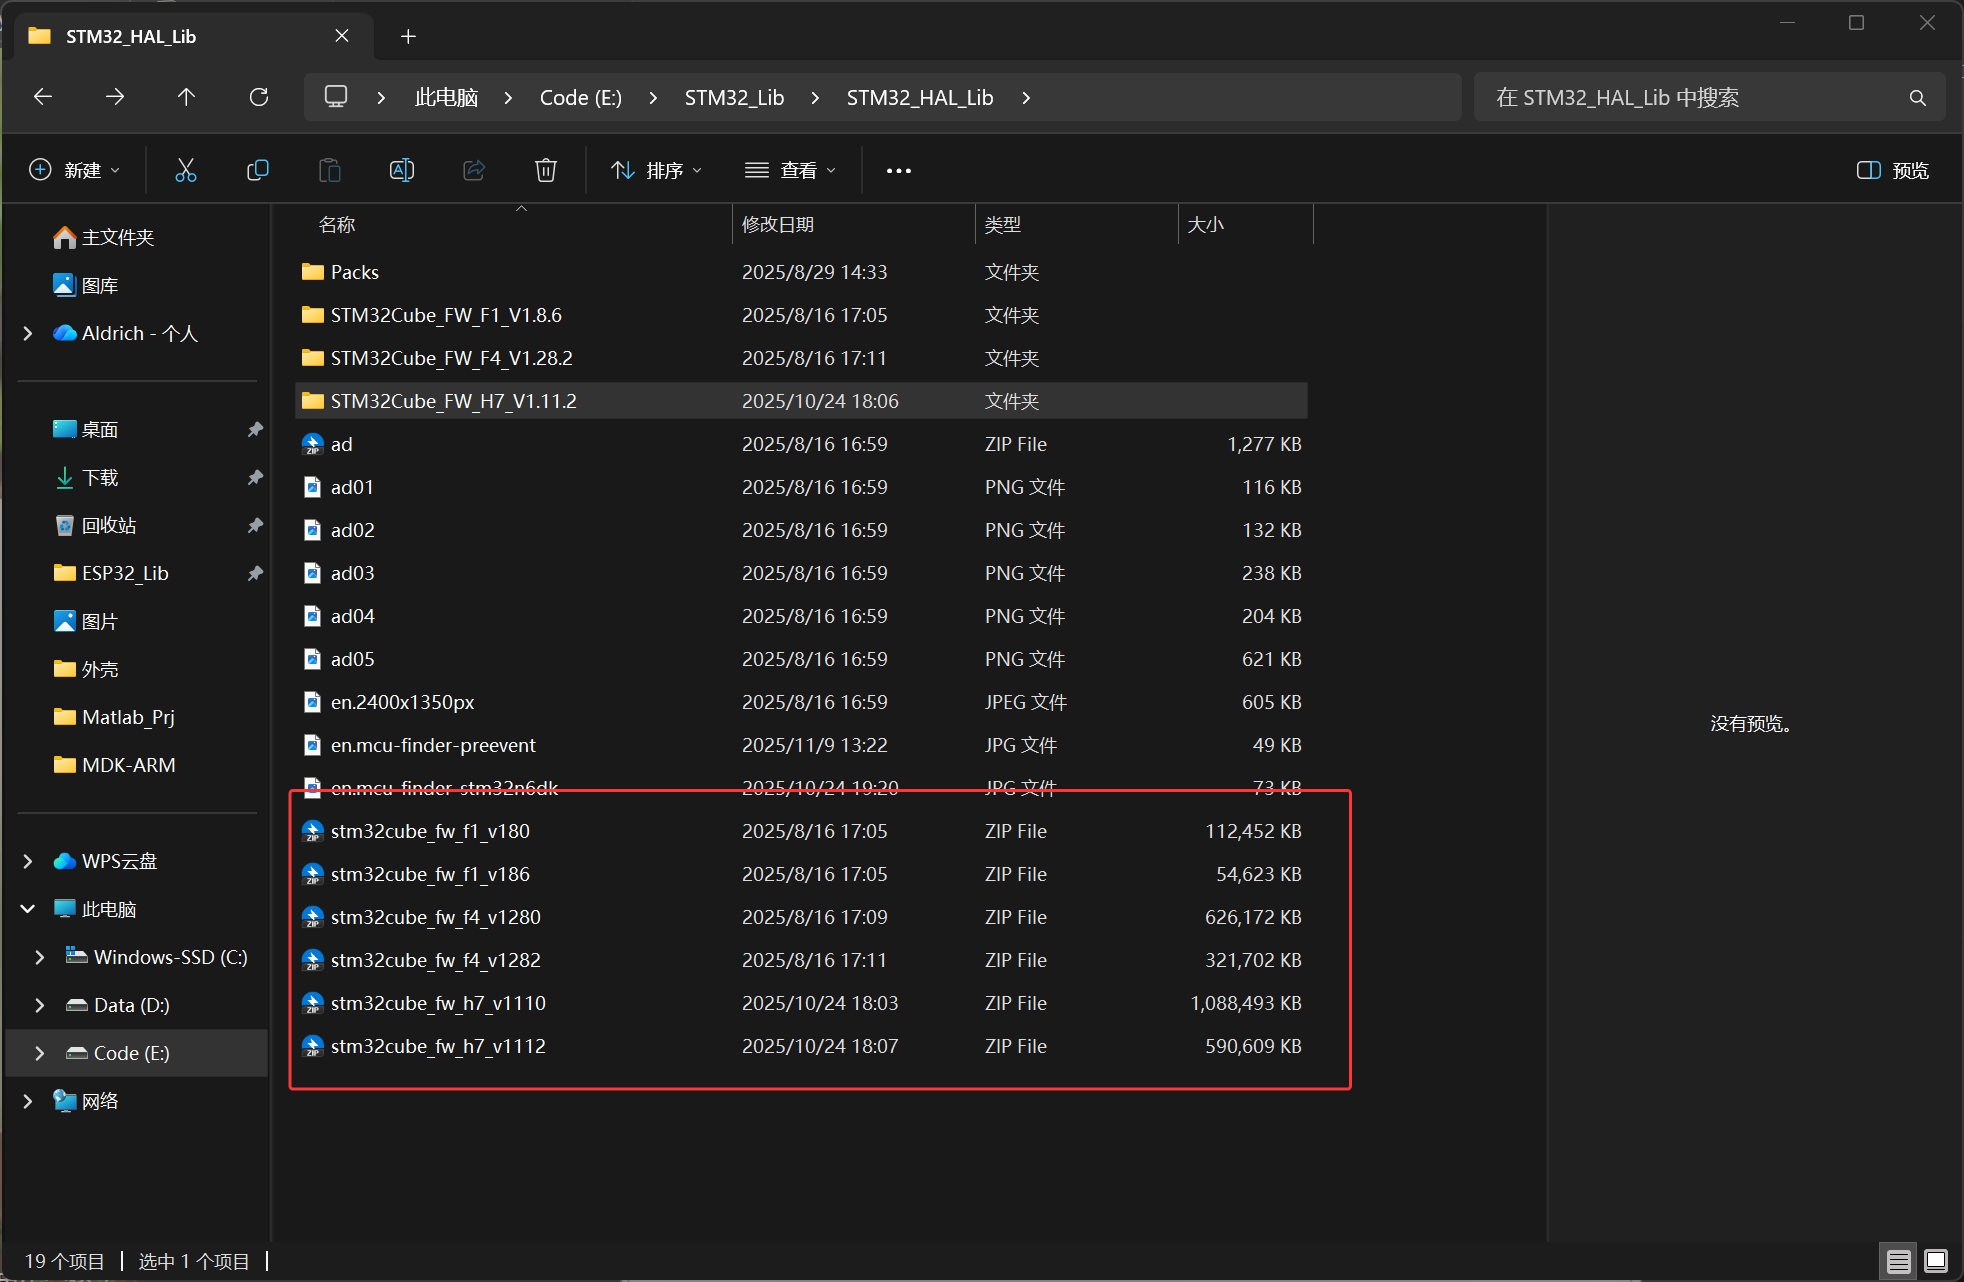Click the Refresh button
This screenshot has width=1964, height=1282.
coord(259,97)
